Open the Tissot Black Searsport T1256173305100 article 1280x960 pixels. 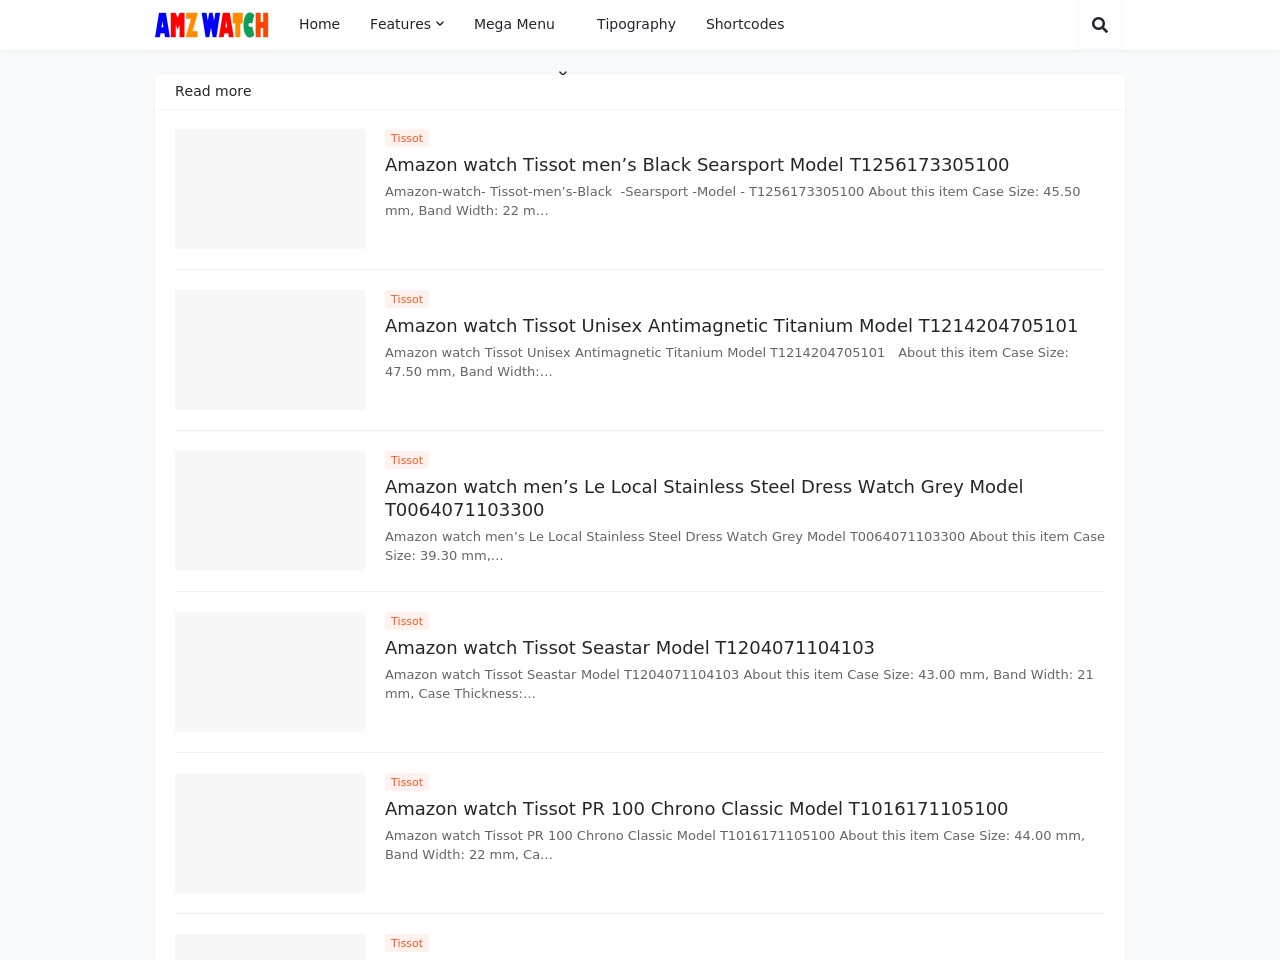click(x=697, y=165)
